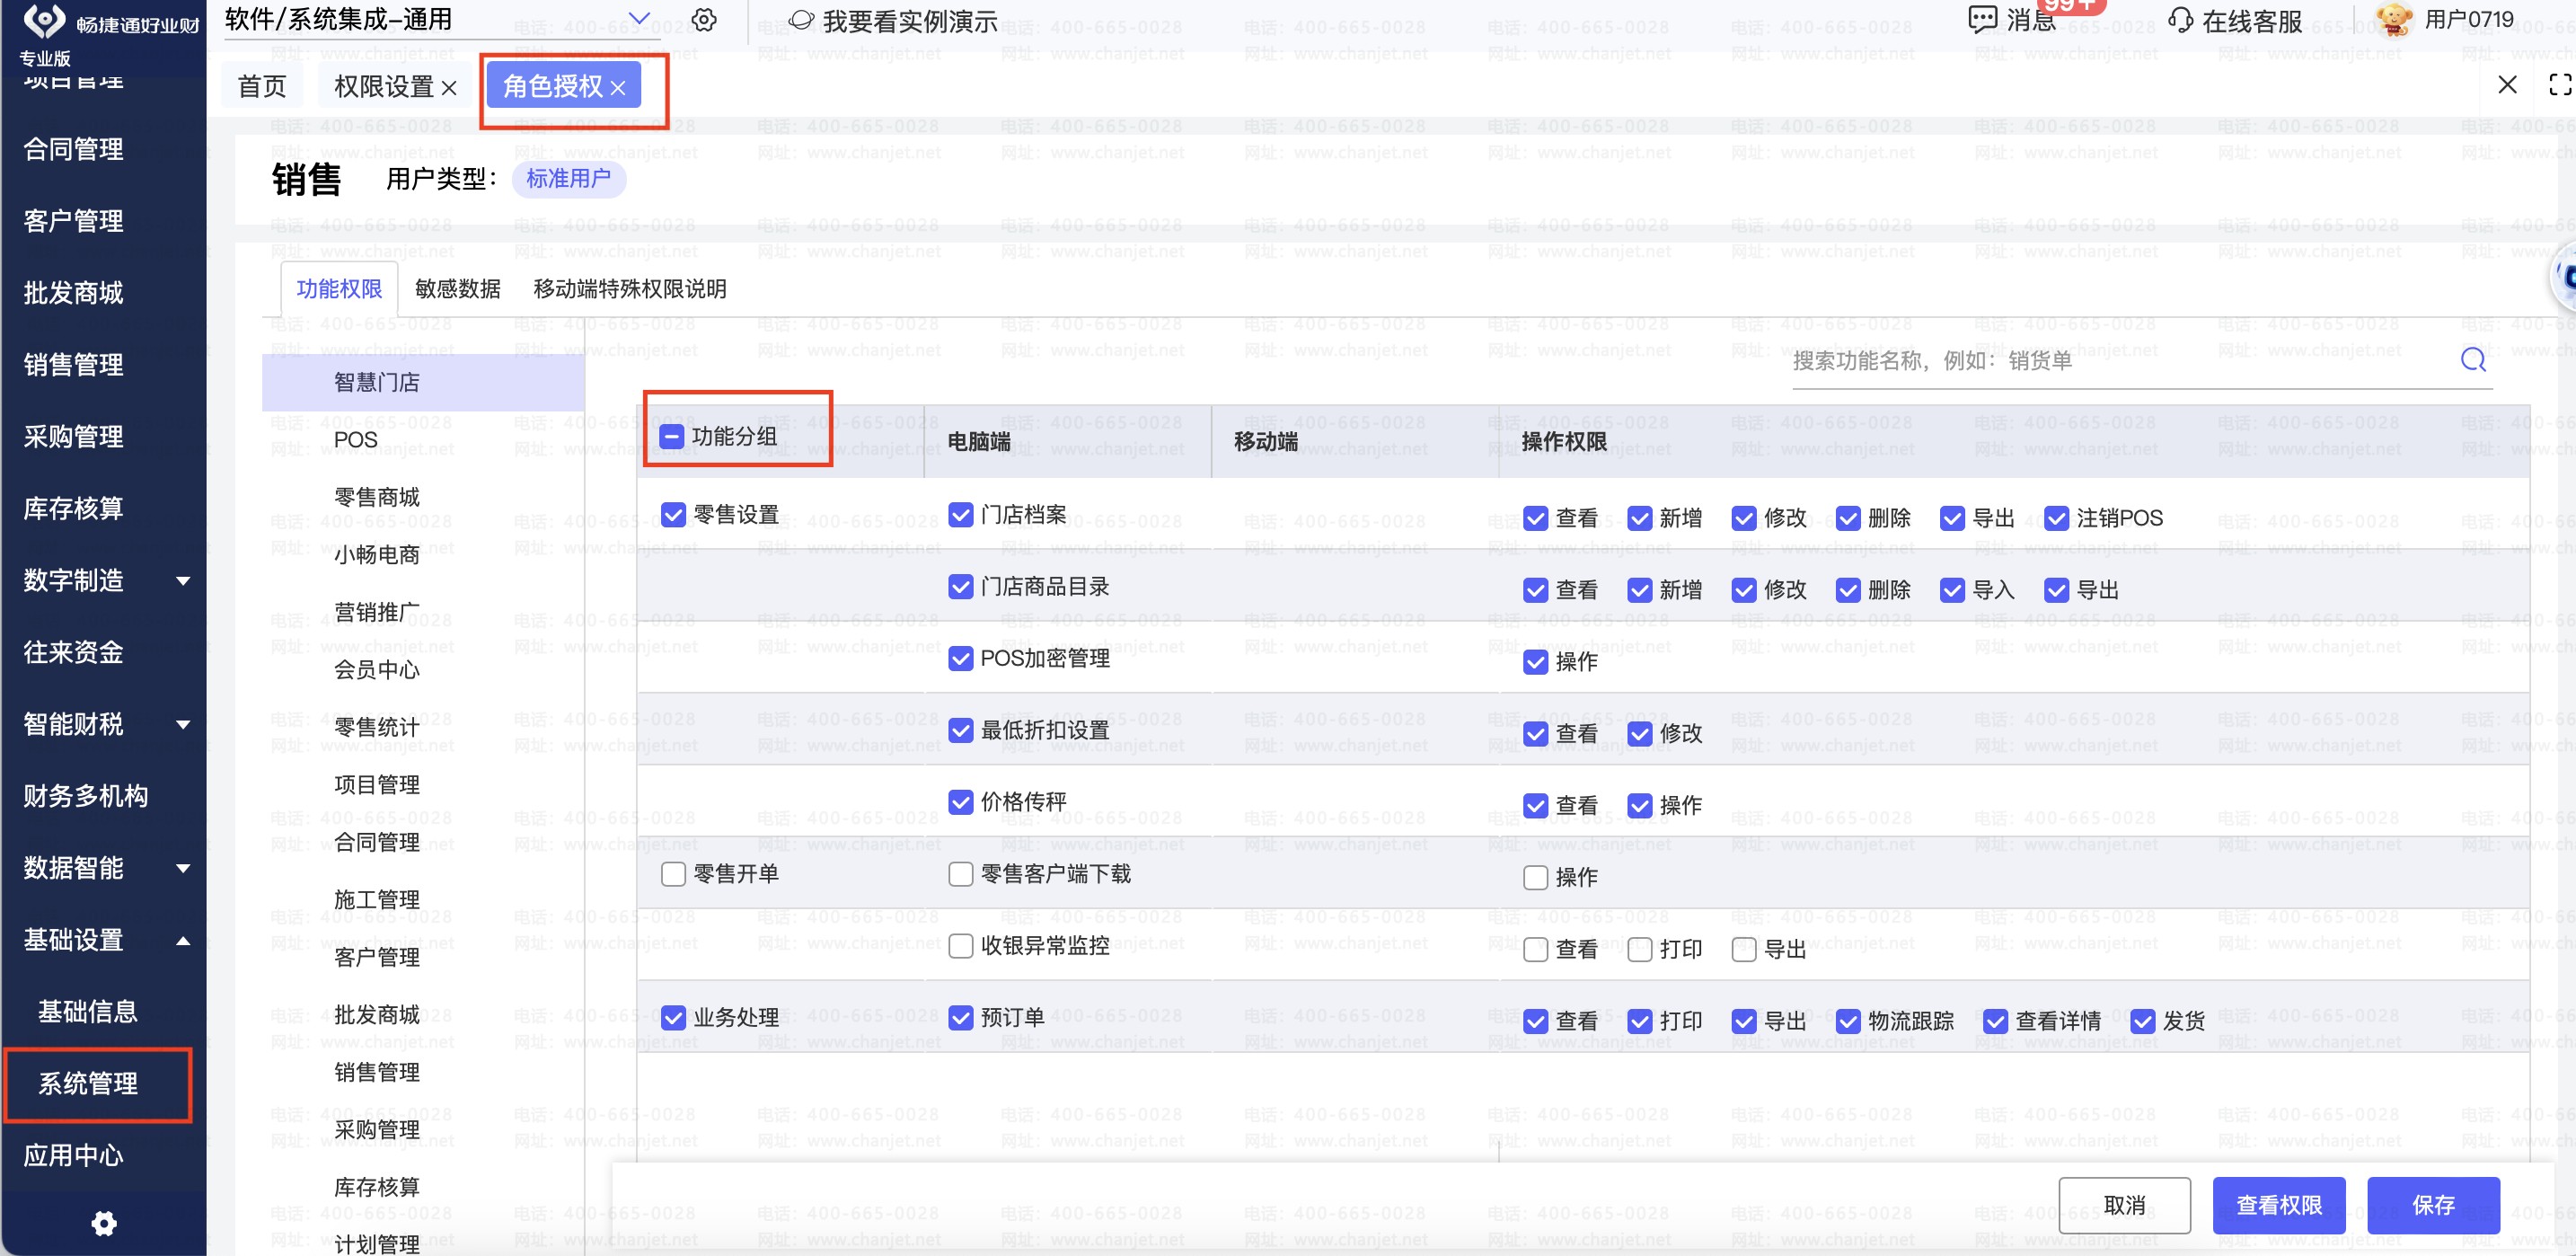The width and height of the screenshot is (2576, 1256).
Task: Click the 用户0719 avatar icon
Action: [2393, 19]
